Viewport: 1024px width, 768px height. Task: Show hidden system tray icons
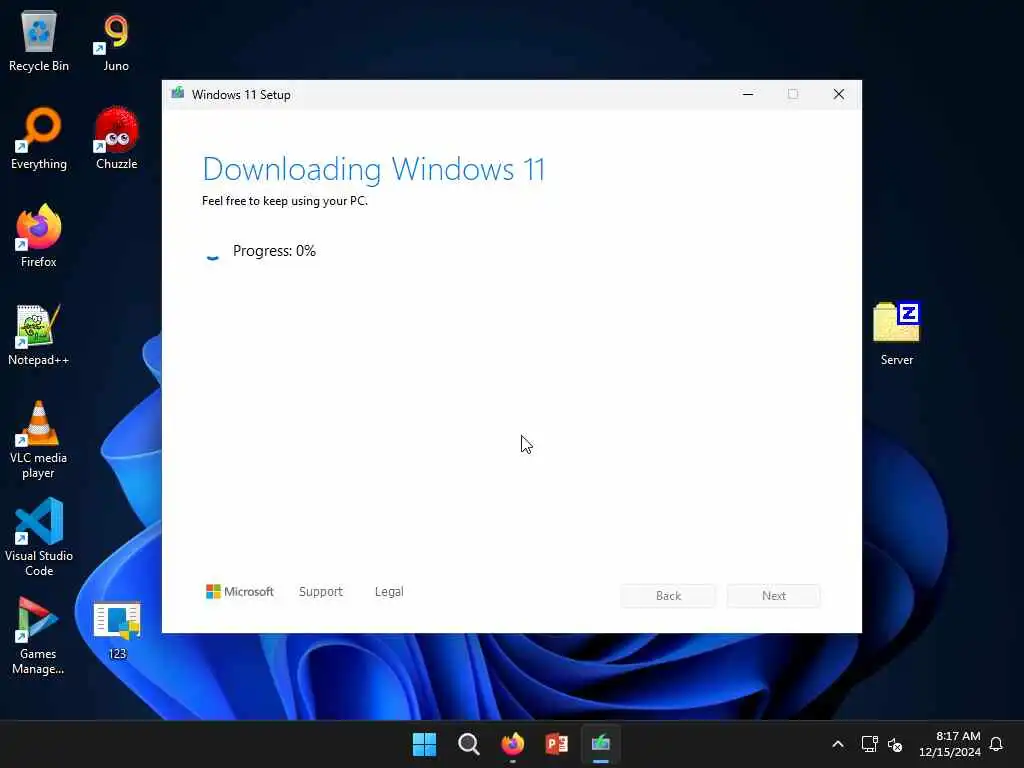point(838,744)
